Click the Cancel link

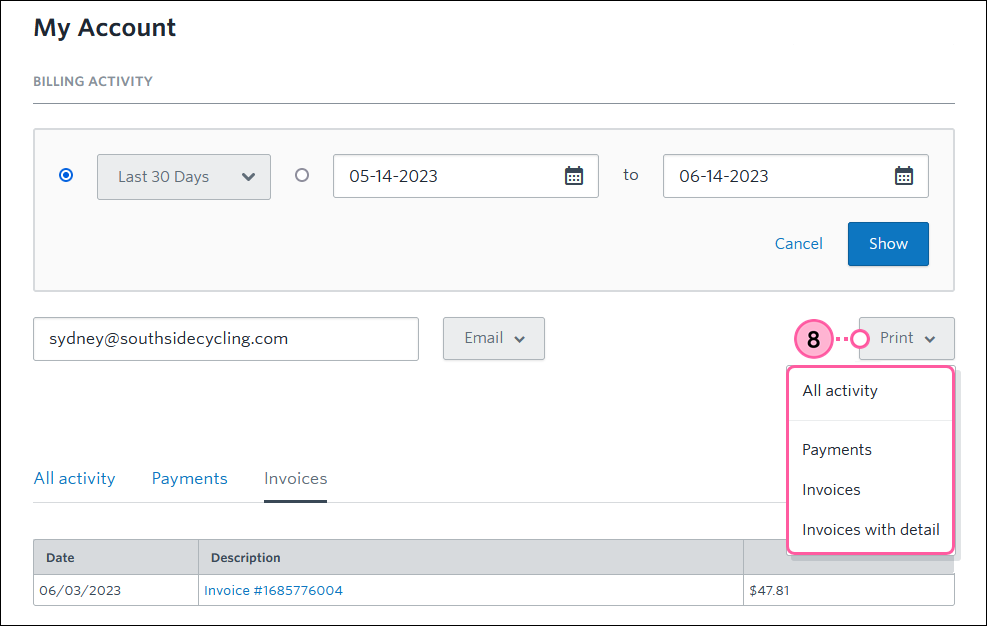[798, 243]
